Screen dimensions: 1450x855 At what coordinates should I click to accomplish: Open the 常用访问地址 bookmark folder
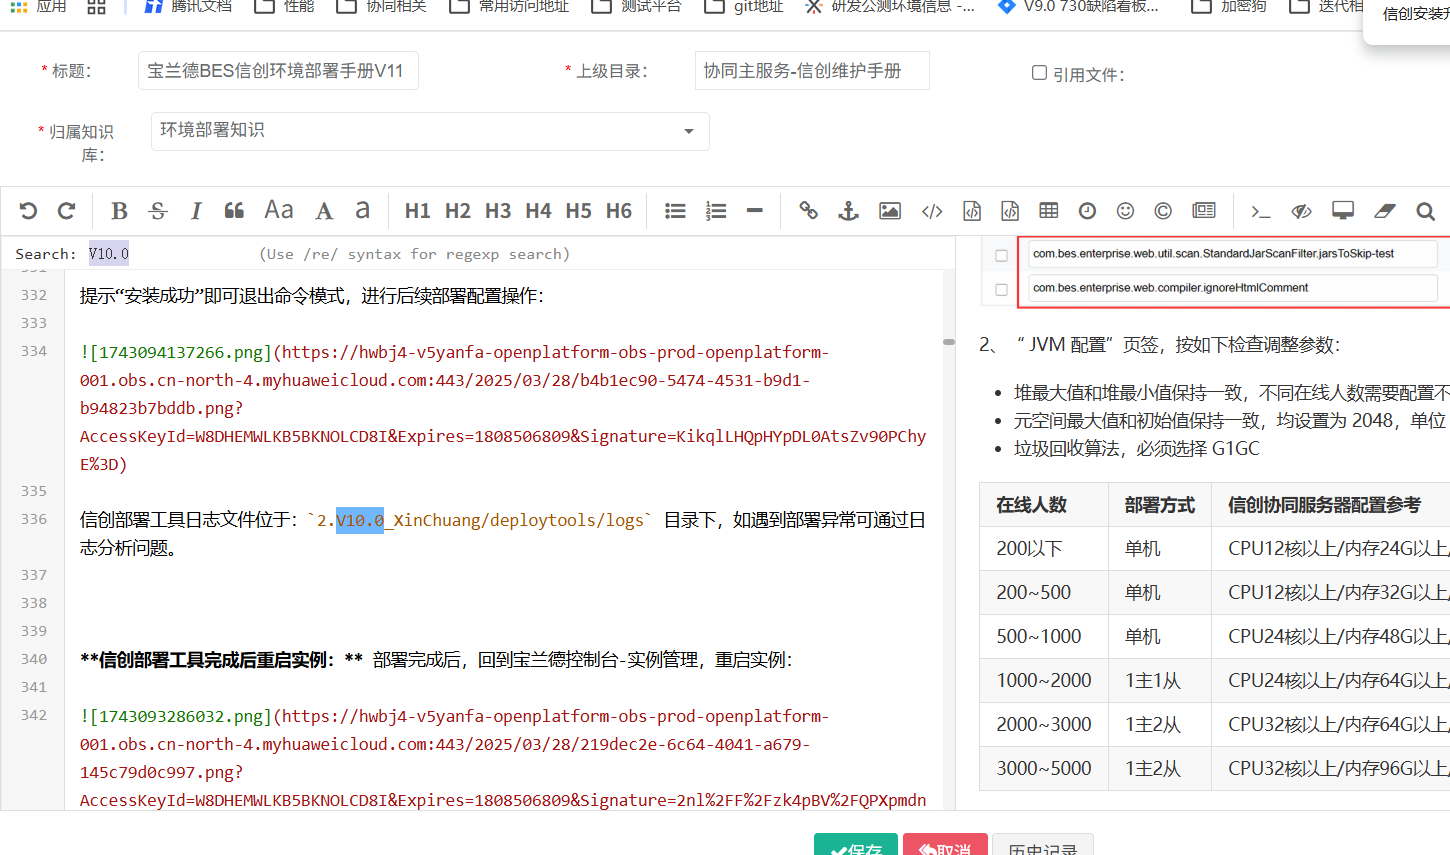pos(509,7)
